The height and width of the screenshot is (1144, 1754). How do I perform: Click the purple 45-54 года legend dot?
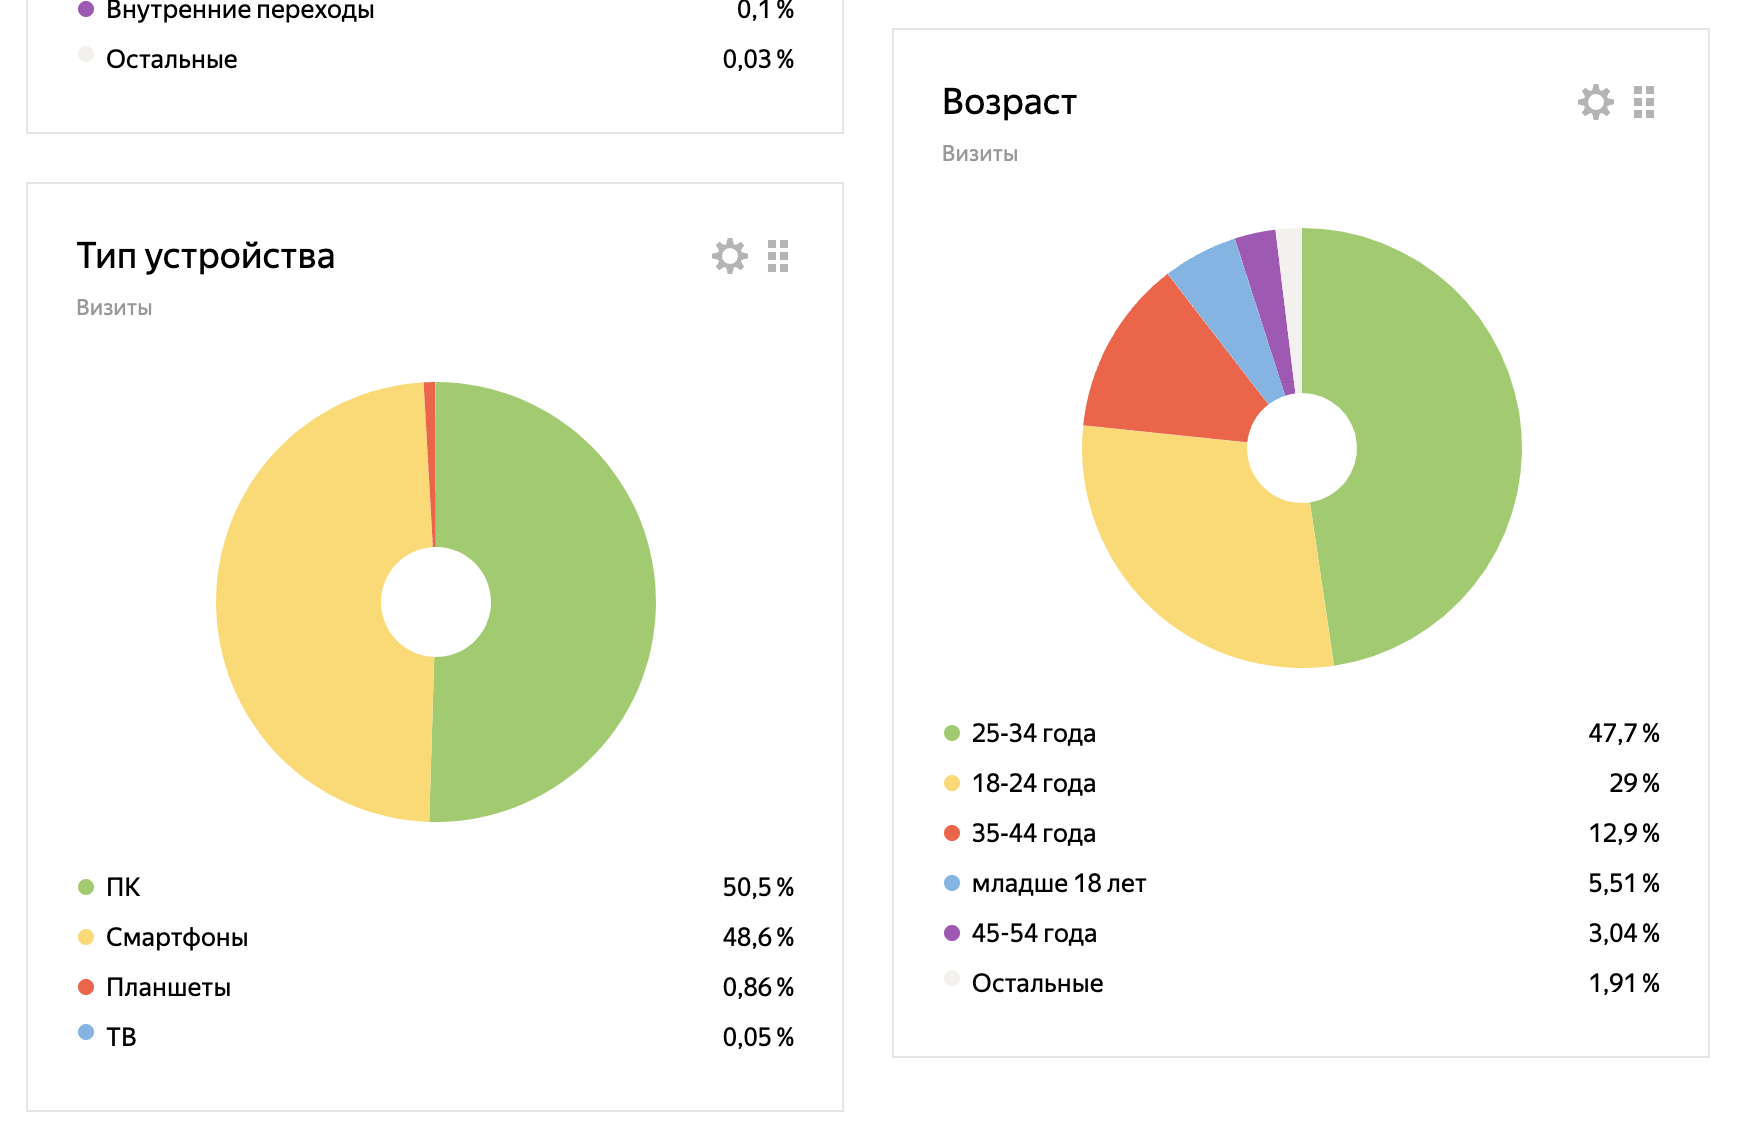coord(952,933)
